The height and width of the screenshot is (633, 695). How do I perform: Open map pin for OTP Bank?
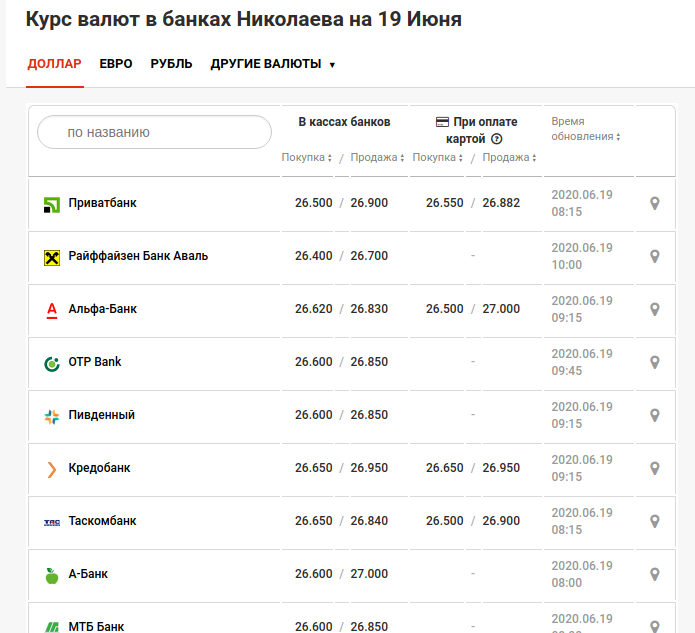point(655,362)
